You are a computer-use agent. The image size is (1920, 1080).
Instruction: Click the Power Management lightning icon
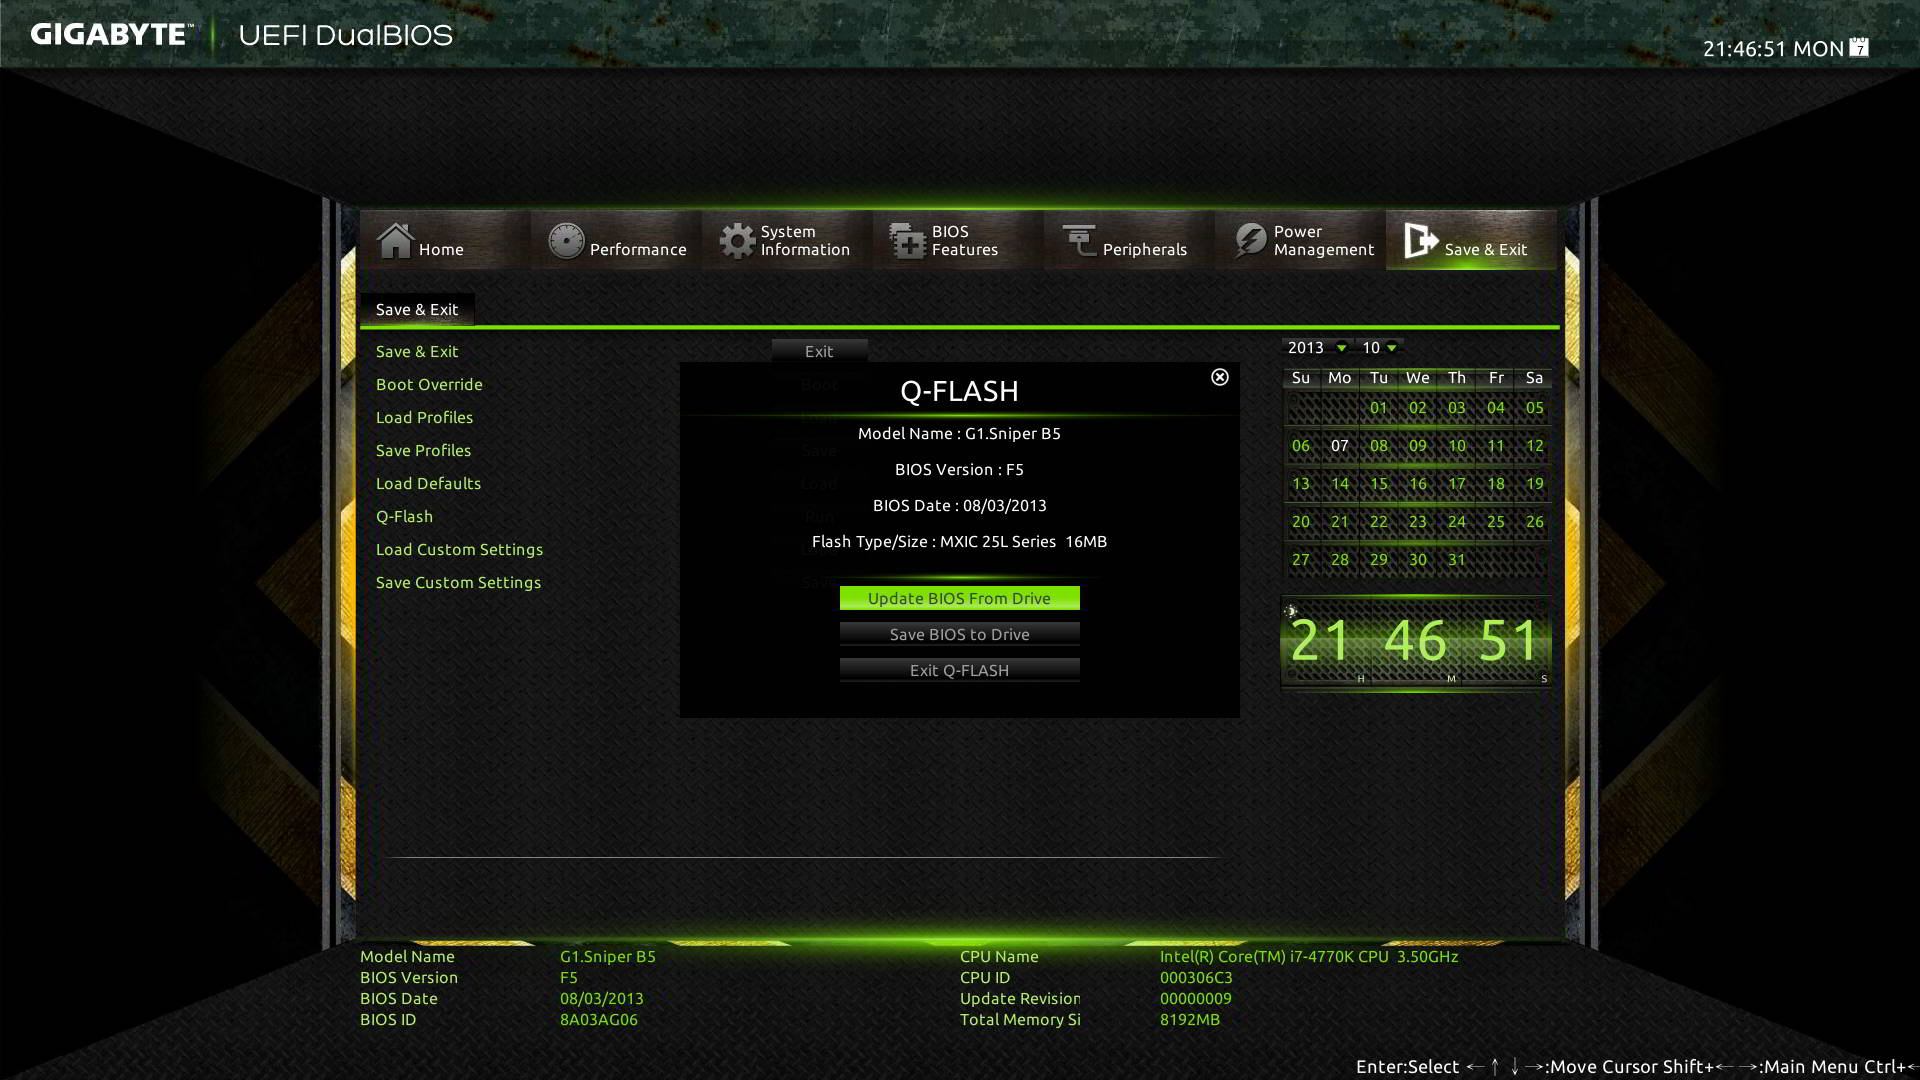(x=1250, y=240)
